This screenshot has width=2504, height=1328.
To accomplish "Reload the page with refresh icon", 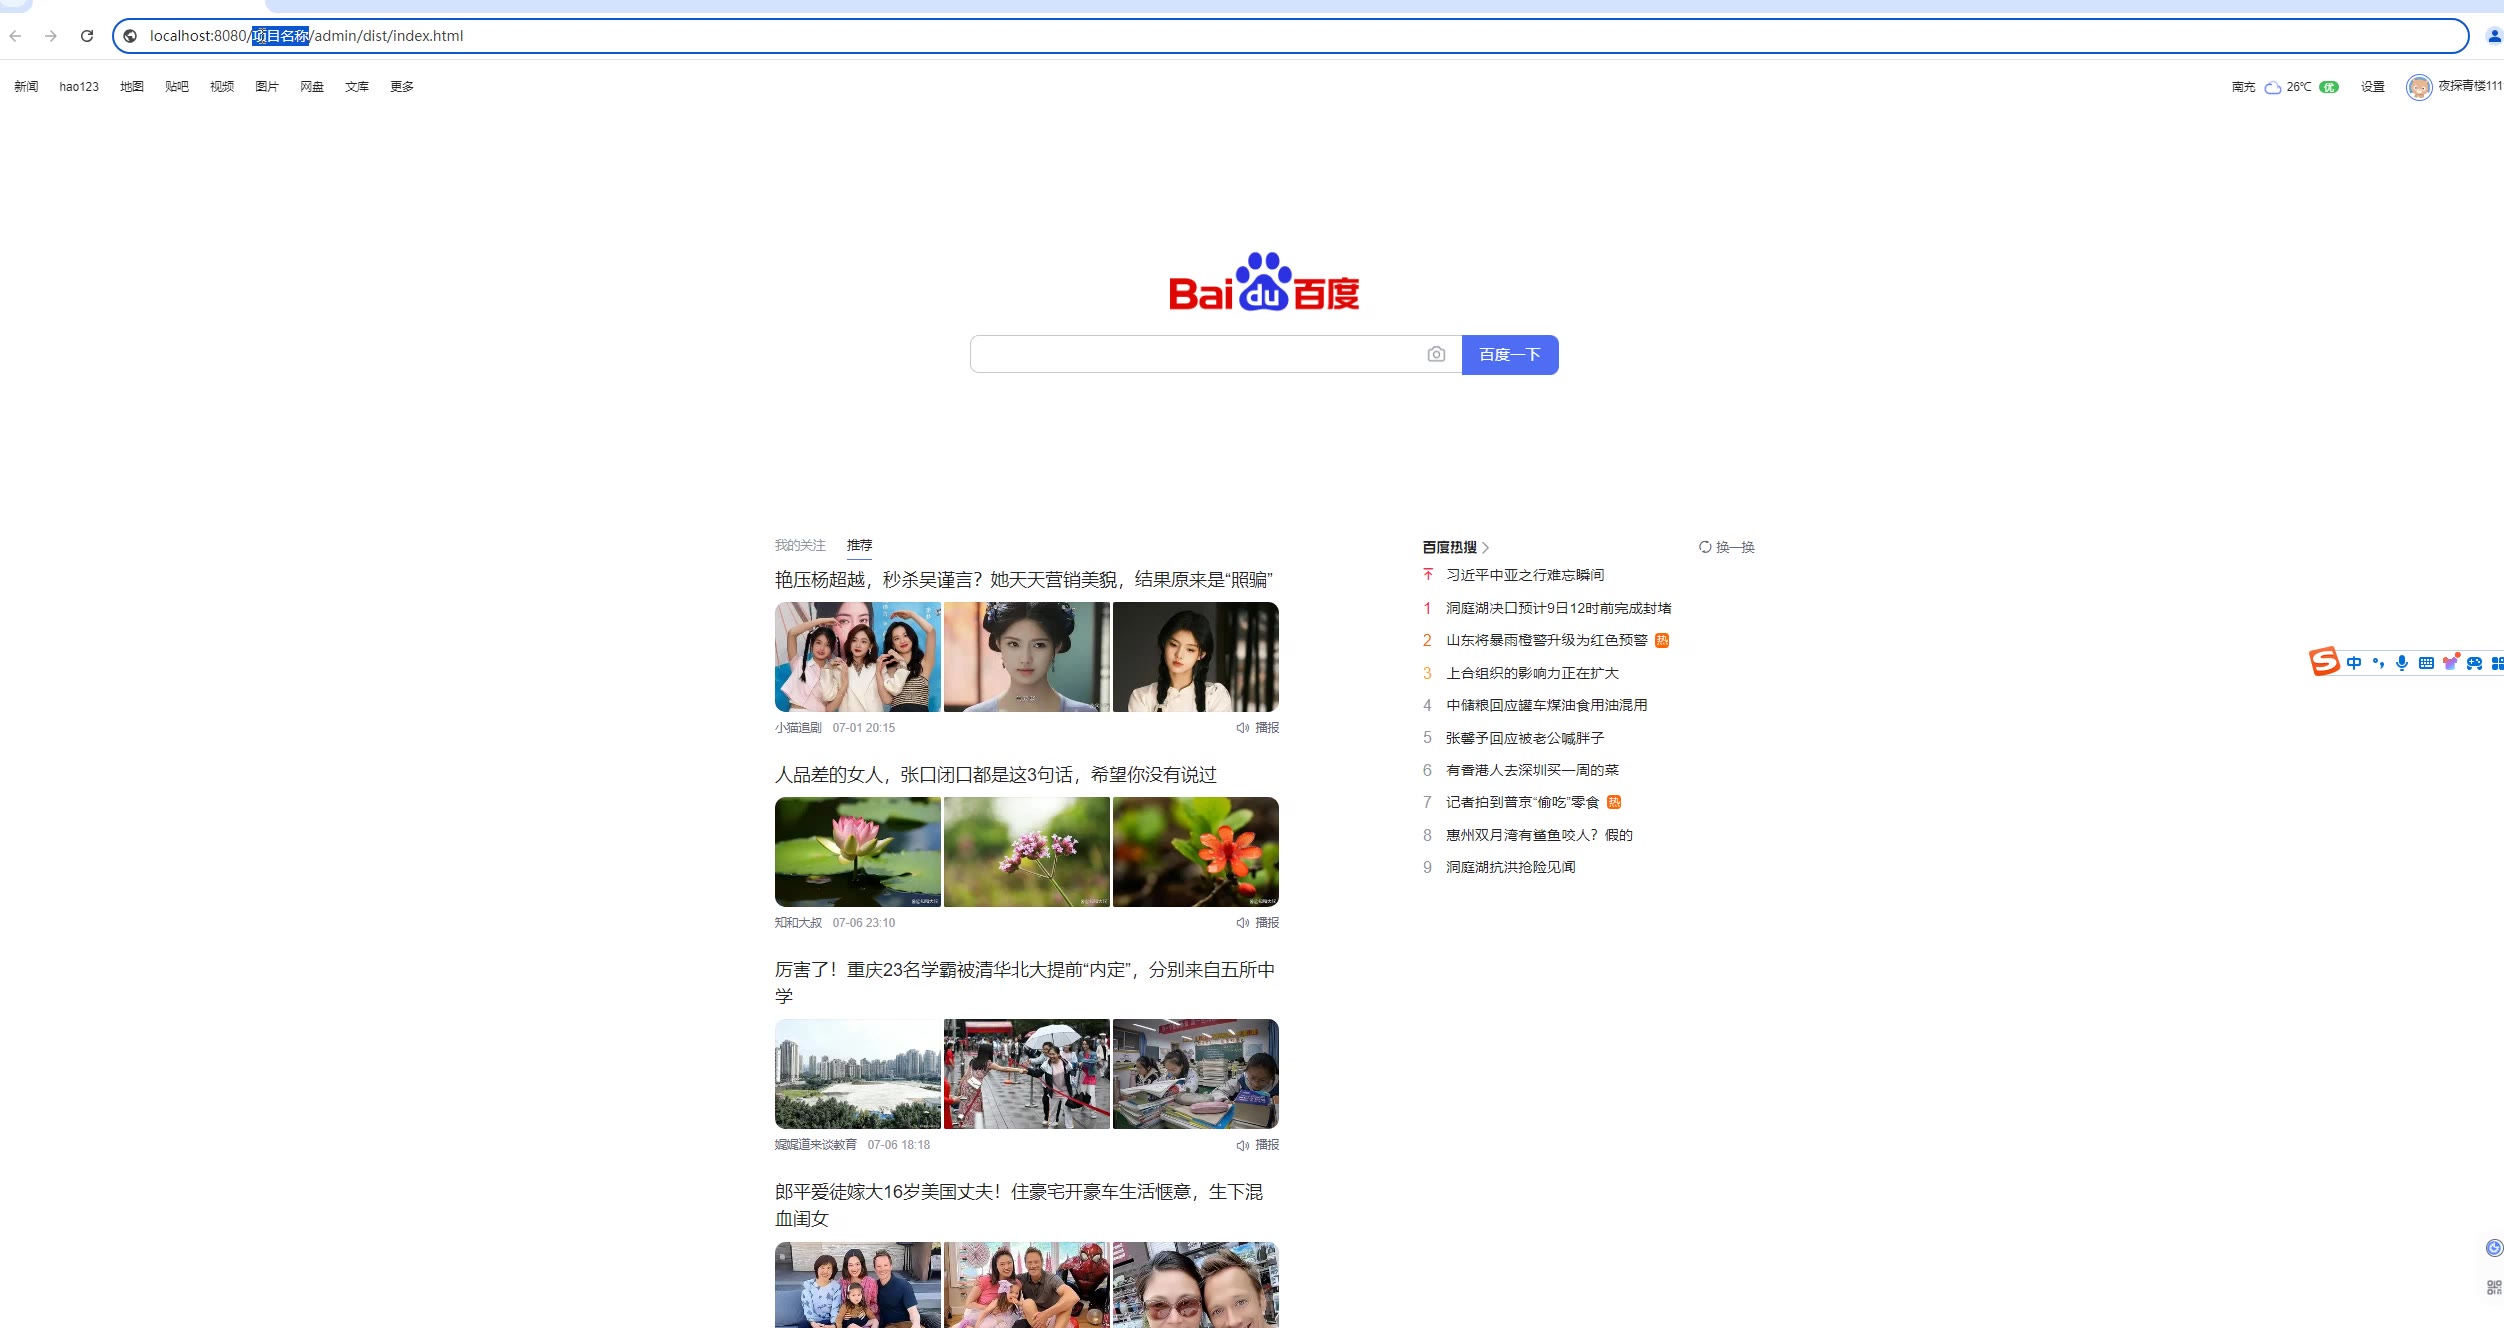I will point(87,36).
